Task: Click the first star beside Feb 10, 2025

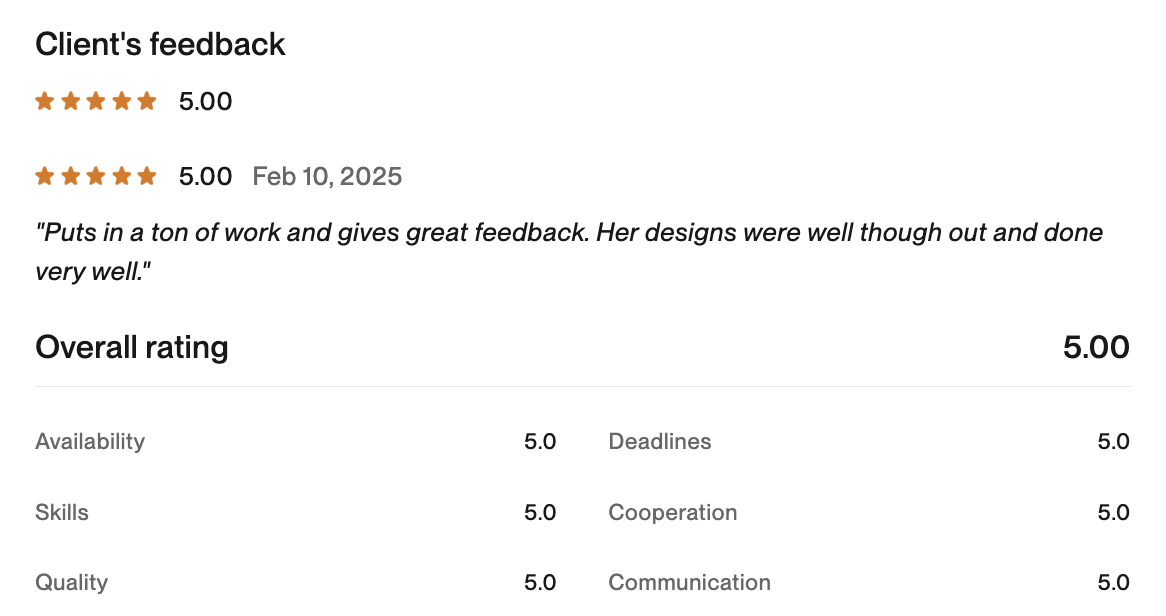Action: 45,177
